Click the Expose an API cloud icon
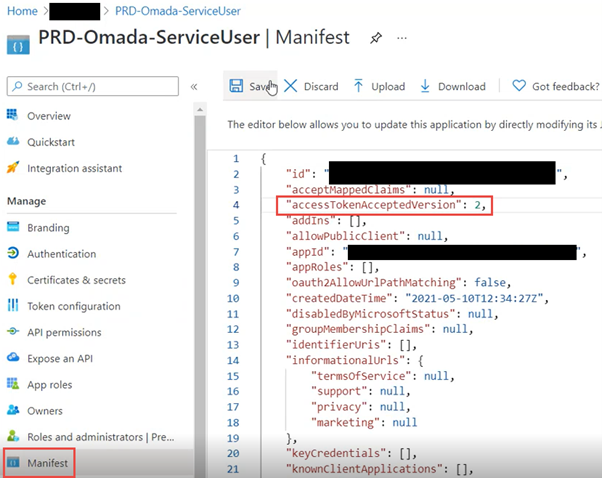Image resolution: width=602 pixels, height=478 pixels. coord(13,357)
